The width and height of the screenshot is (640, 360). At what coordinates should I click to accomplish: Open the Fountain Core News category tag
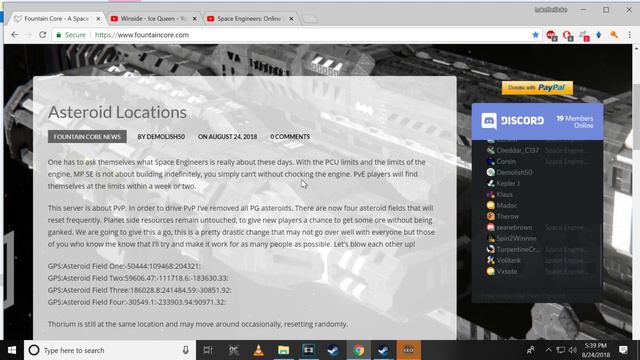click(x=87, y=136)
